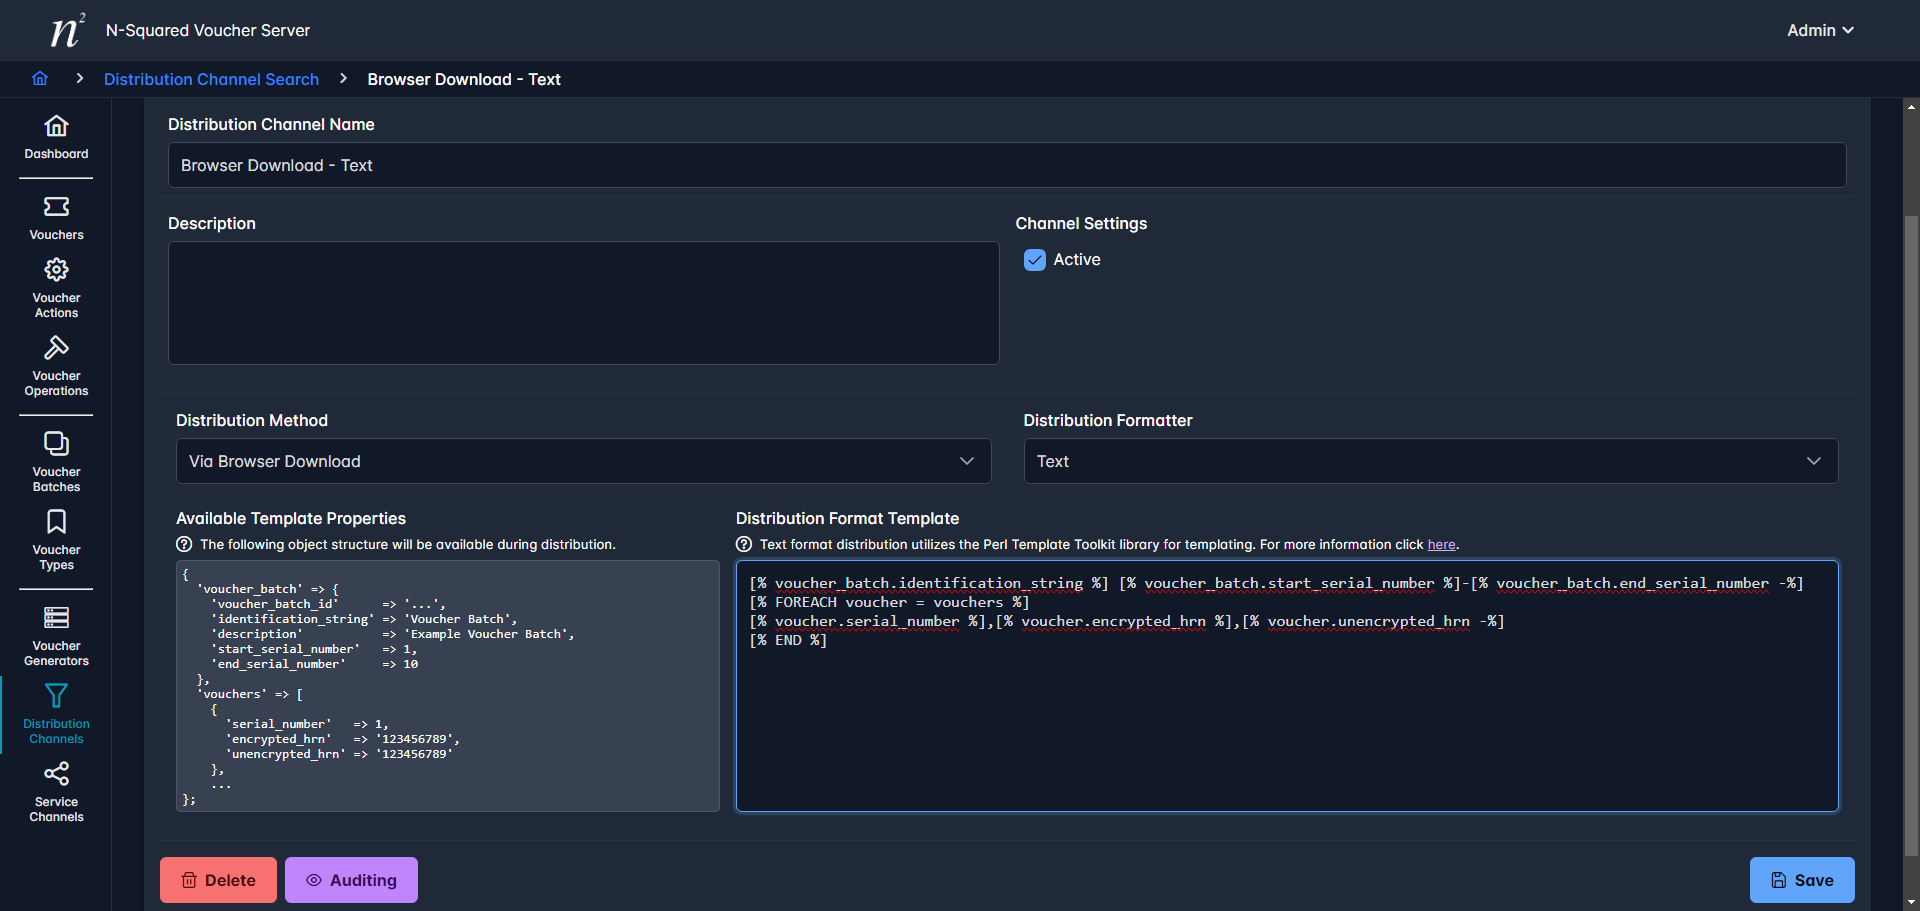Follow the Template Toolkit 'here' link
The image size is (1920, 911).
(x=1441, y=545)
